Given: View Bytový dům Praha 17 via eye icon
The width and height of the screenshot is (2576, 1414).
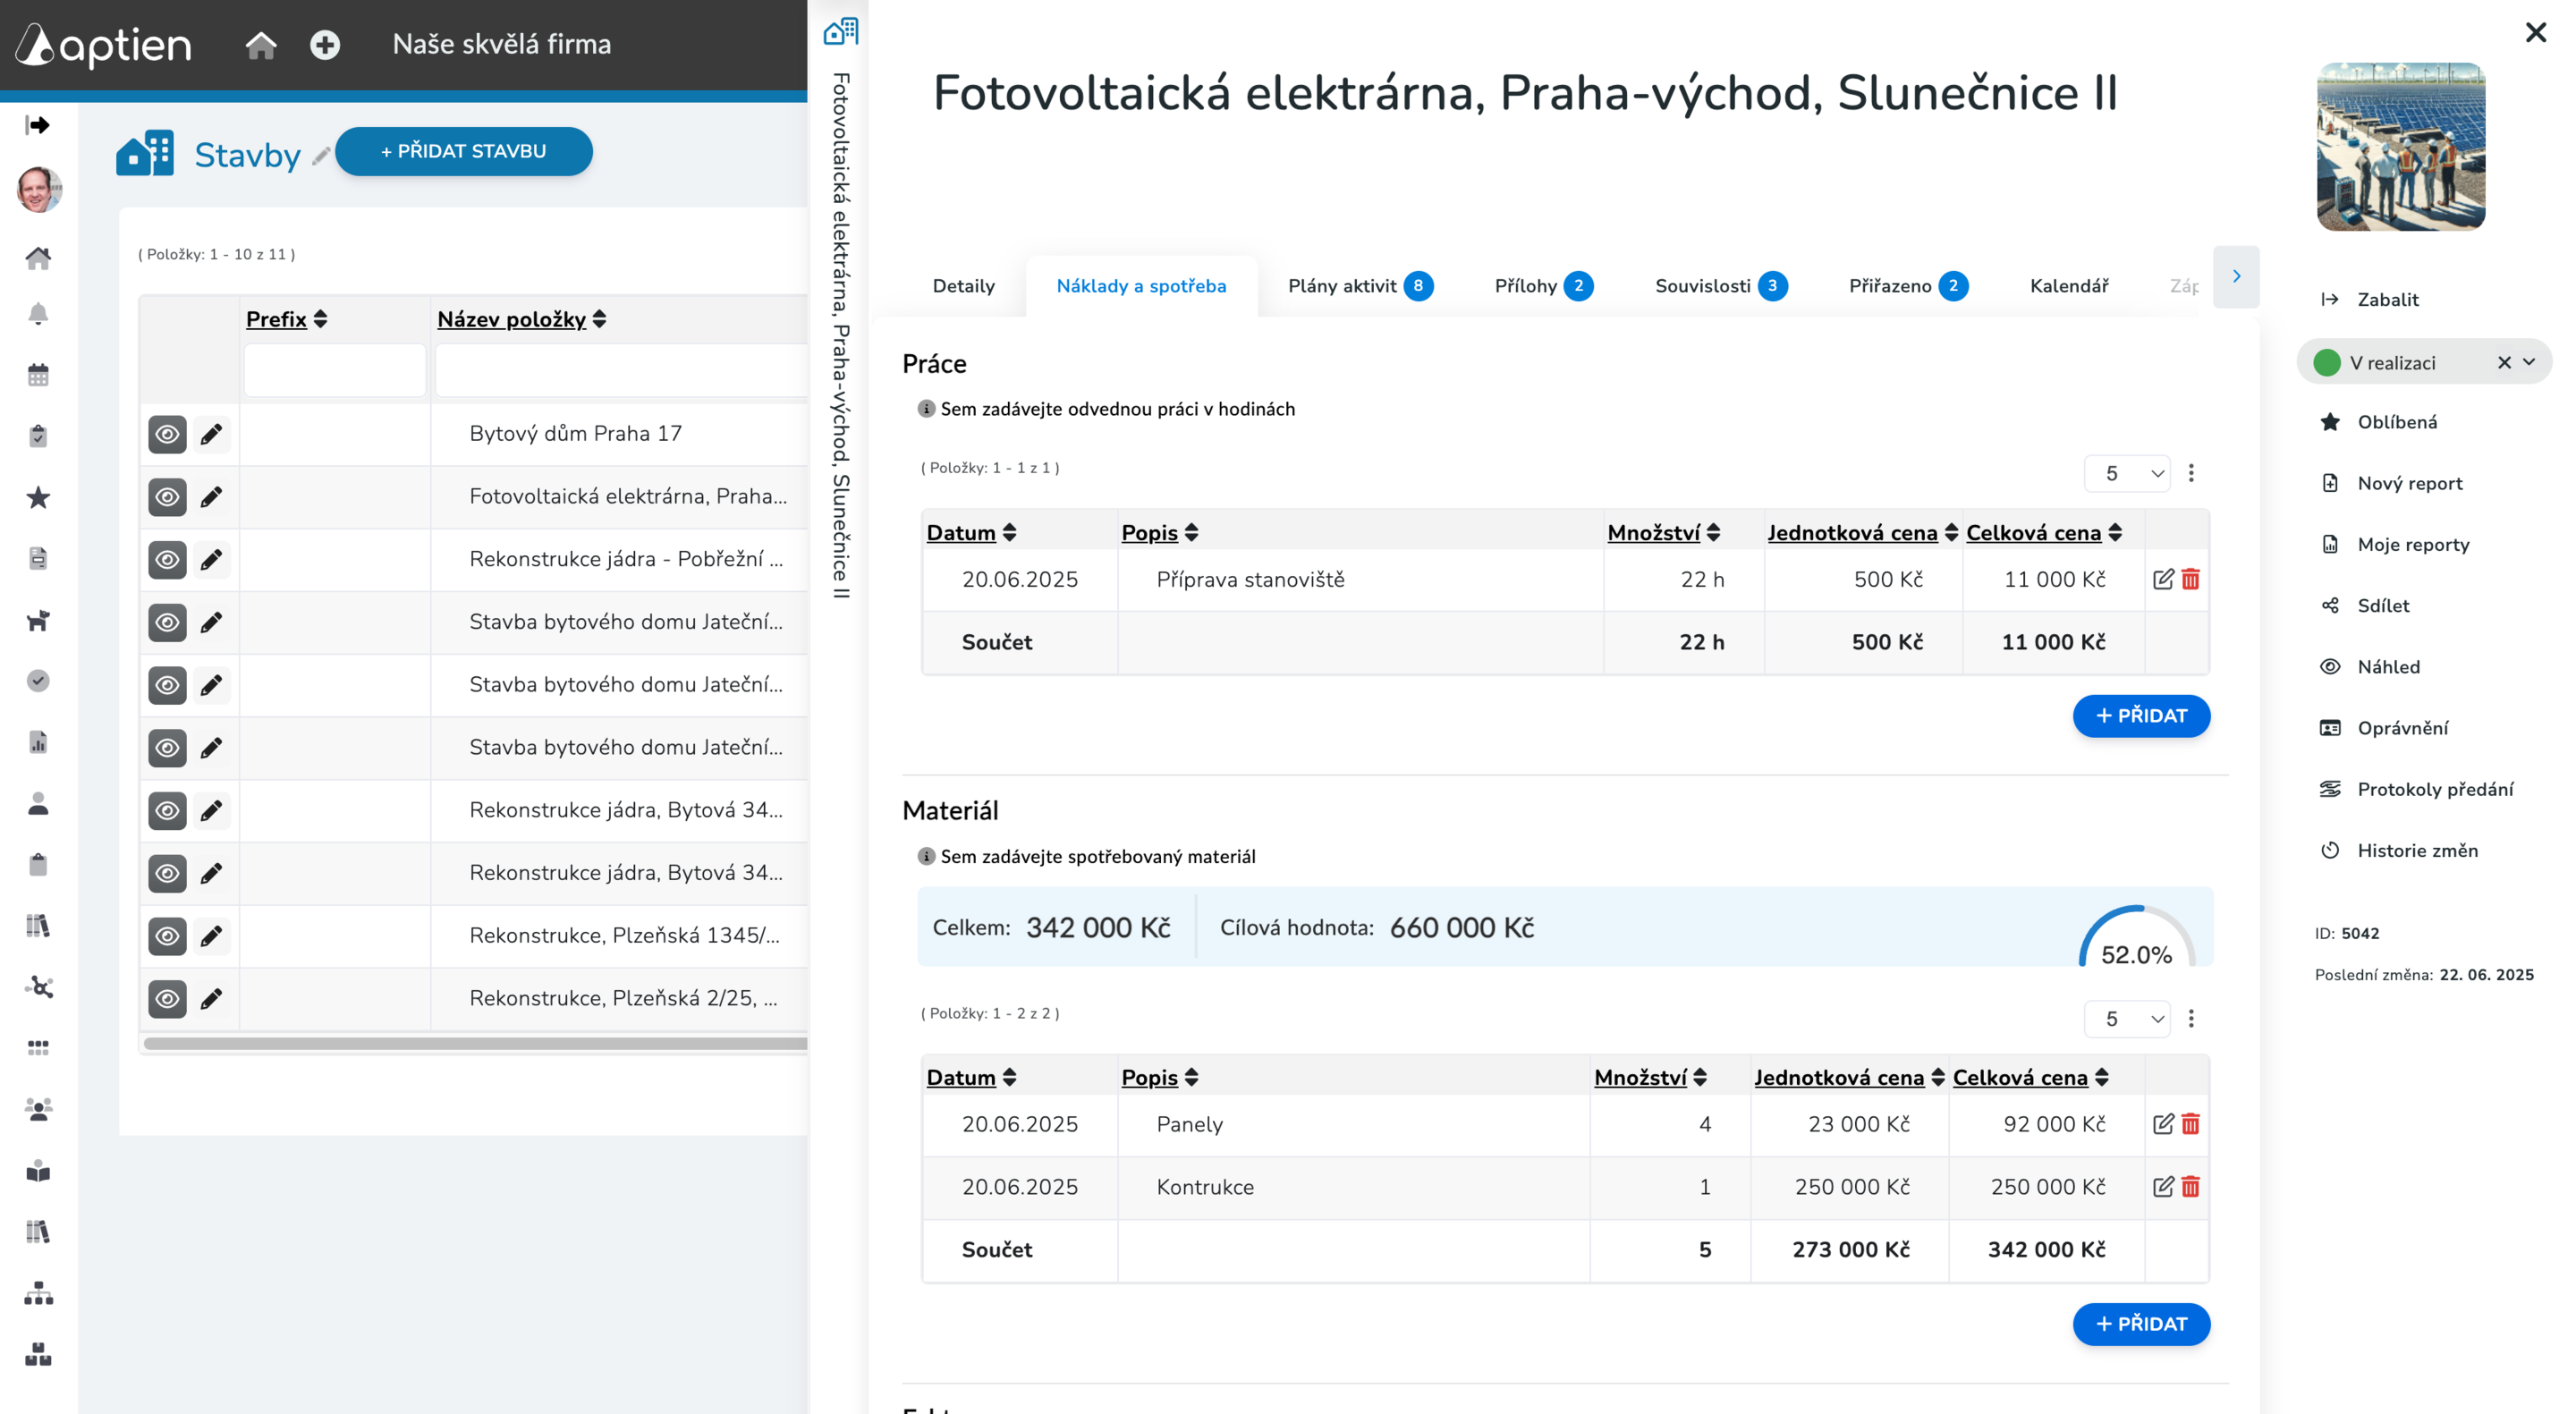Looking at the screenshot, I should [167, 434].
